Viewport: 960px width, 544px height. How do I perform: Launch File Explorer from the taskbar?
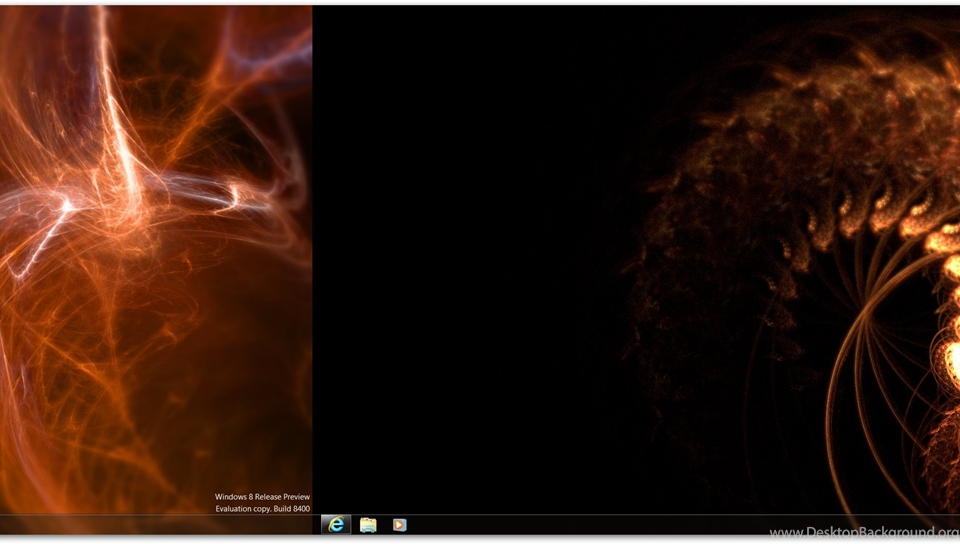point(368,524)
